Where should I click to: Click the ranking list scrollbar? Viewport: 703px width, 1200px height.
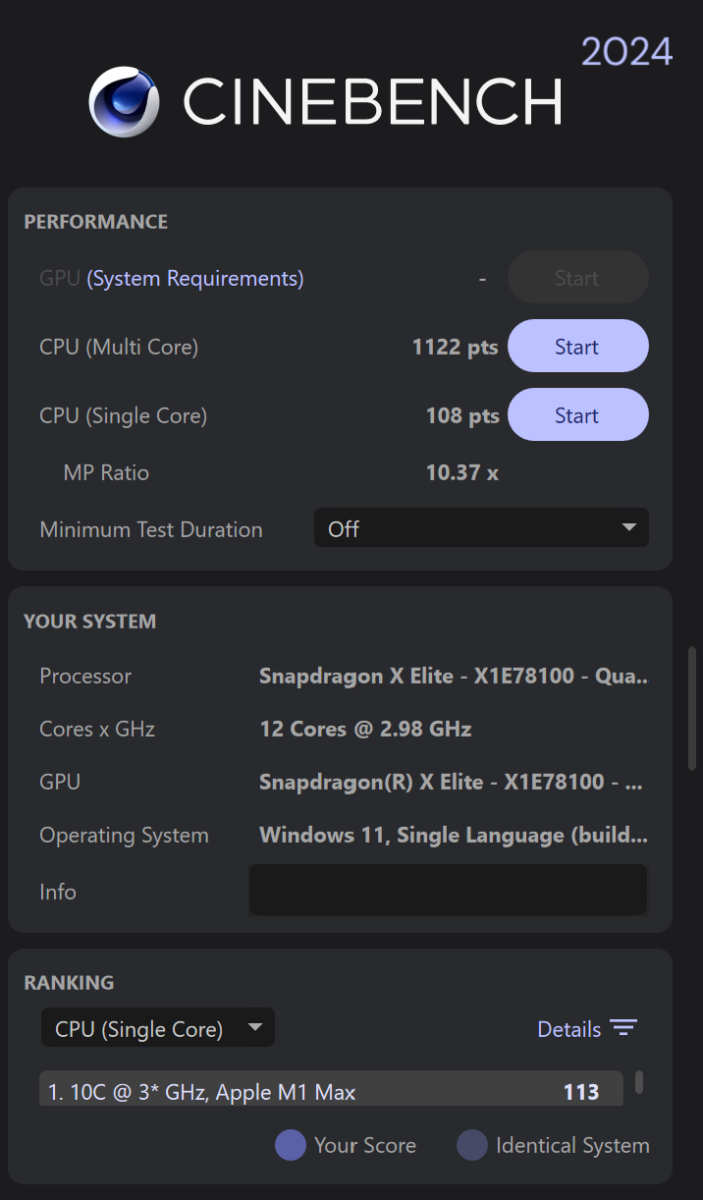[x=638, y=1082]
